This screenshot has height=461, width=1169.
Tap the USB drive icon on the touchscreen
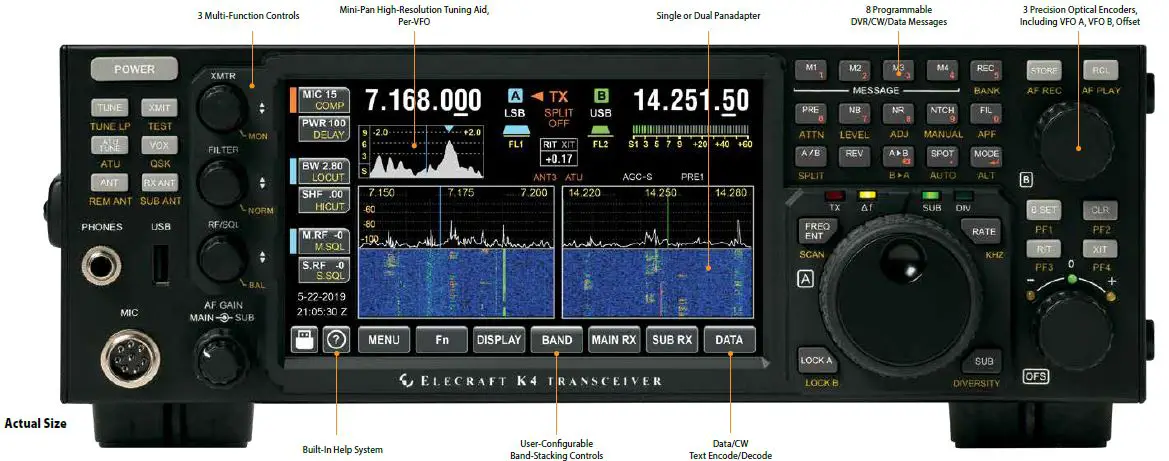304,339
